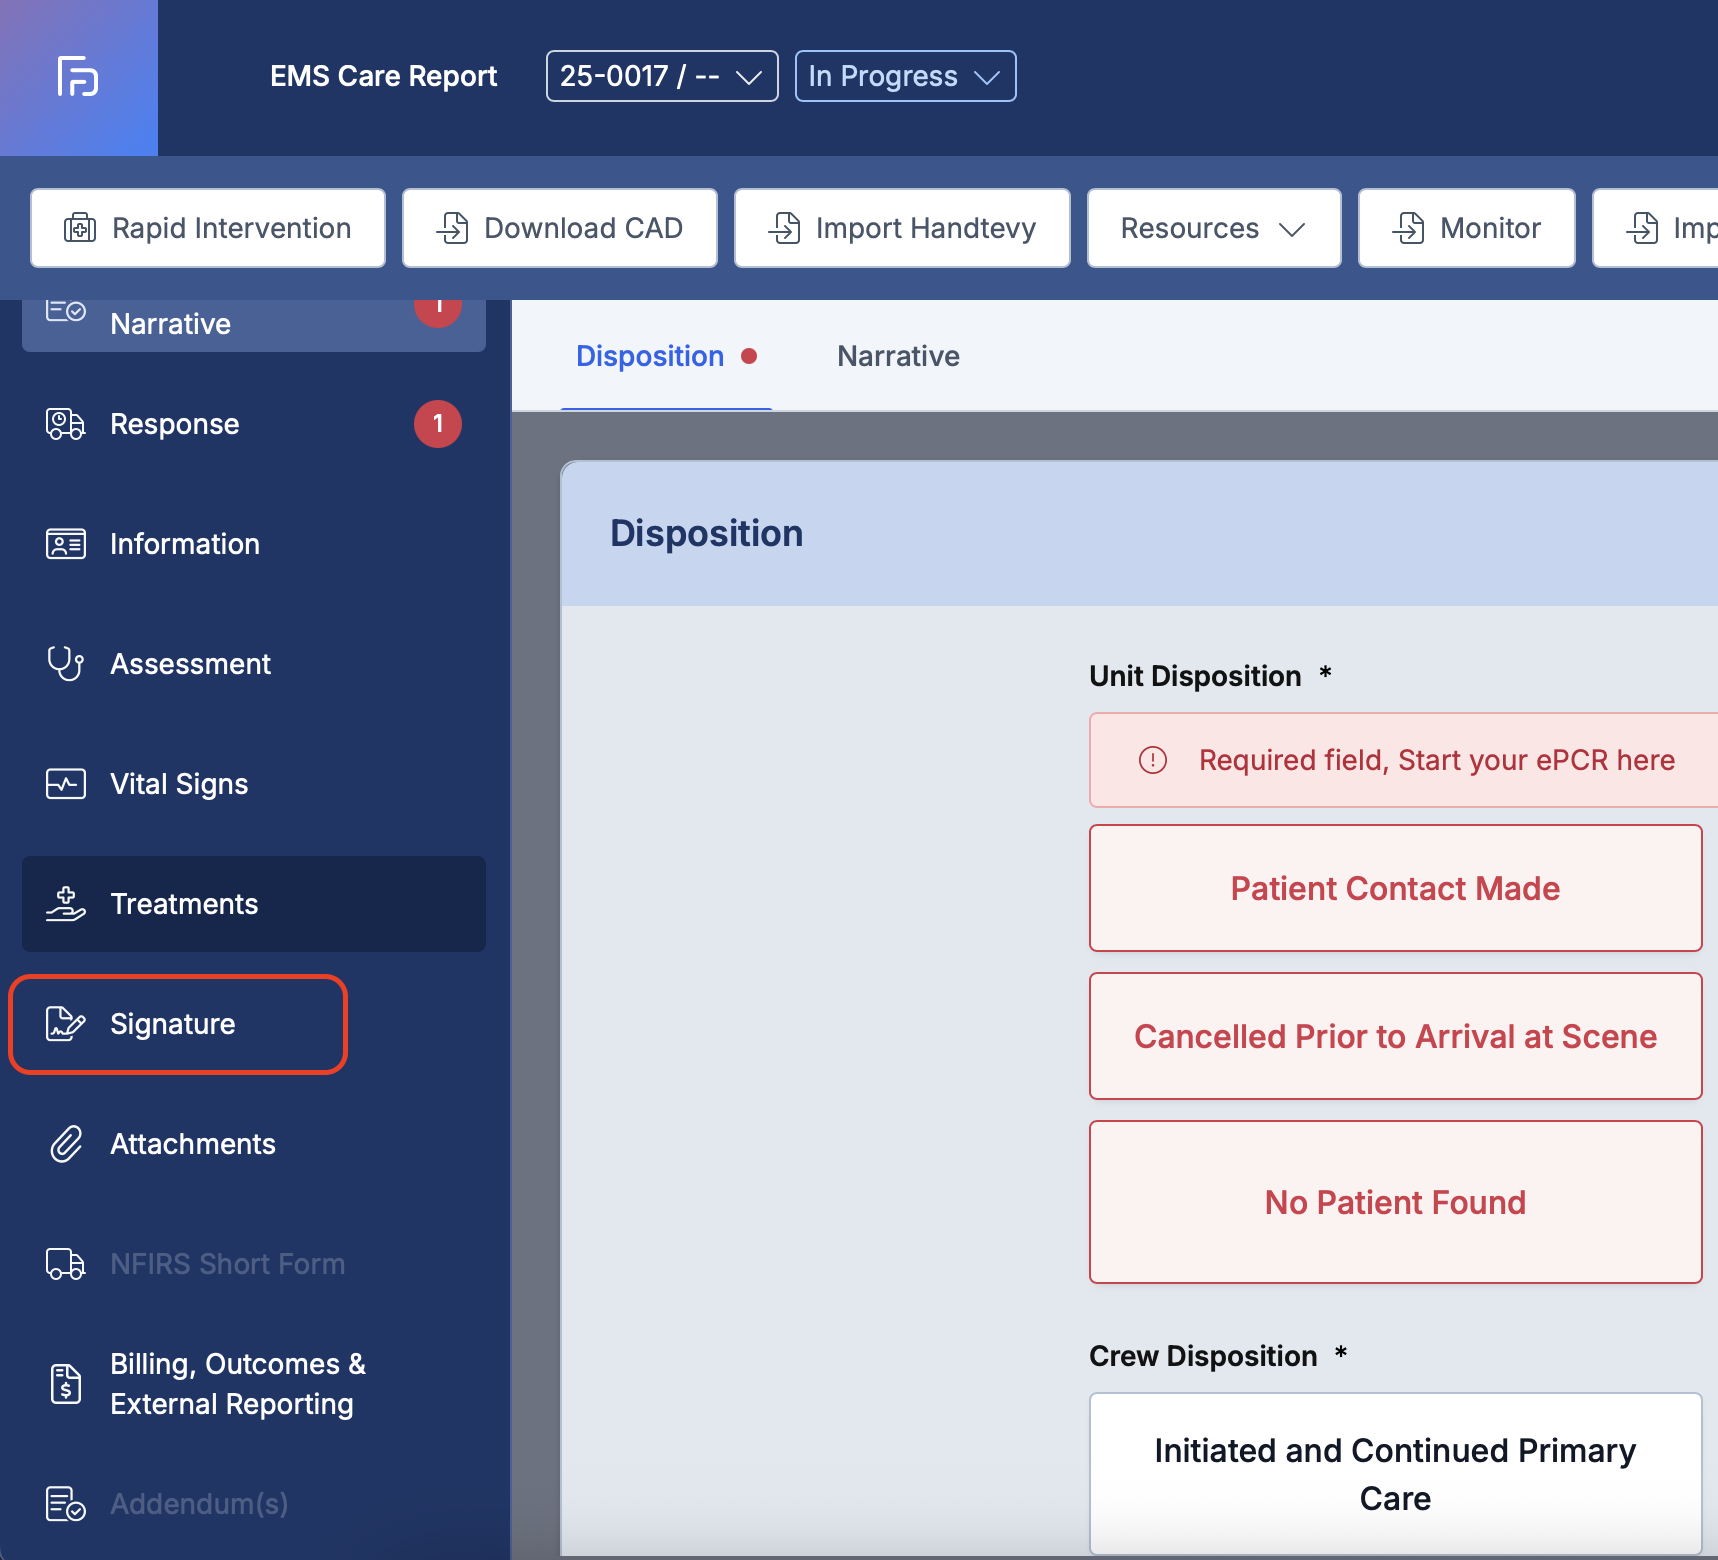Select the Disposition tab
Viewport: 1718px width, 1560px height.
650,356
